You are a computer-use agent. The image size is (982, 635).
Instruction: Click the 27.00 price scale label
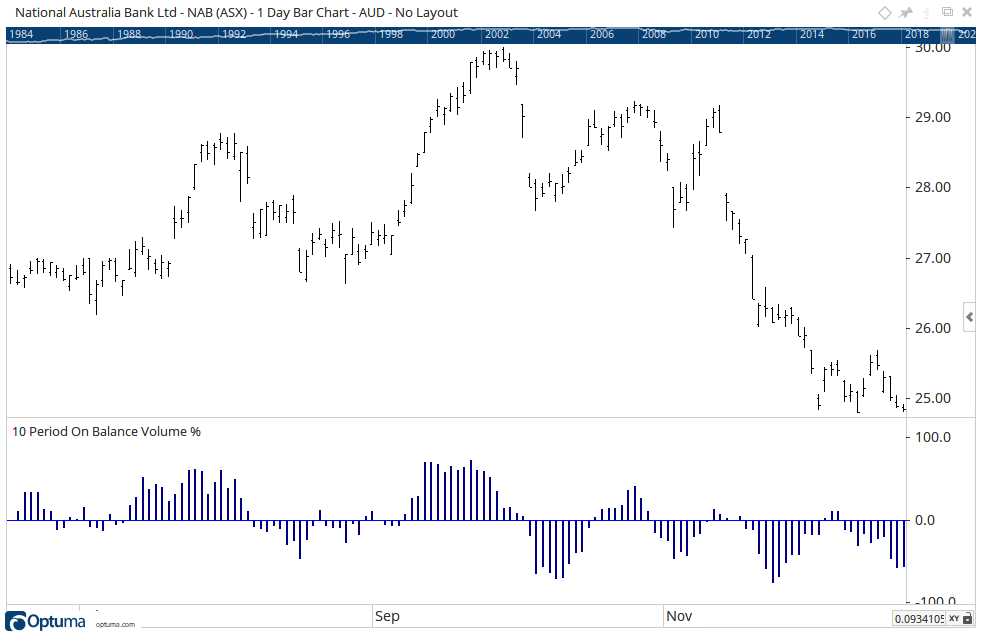[933, 258]
